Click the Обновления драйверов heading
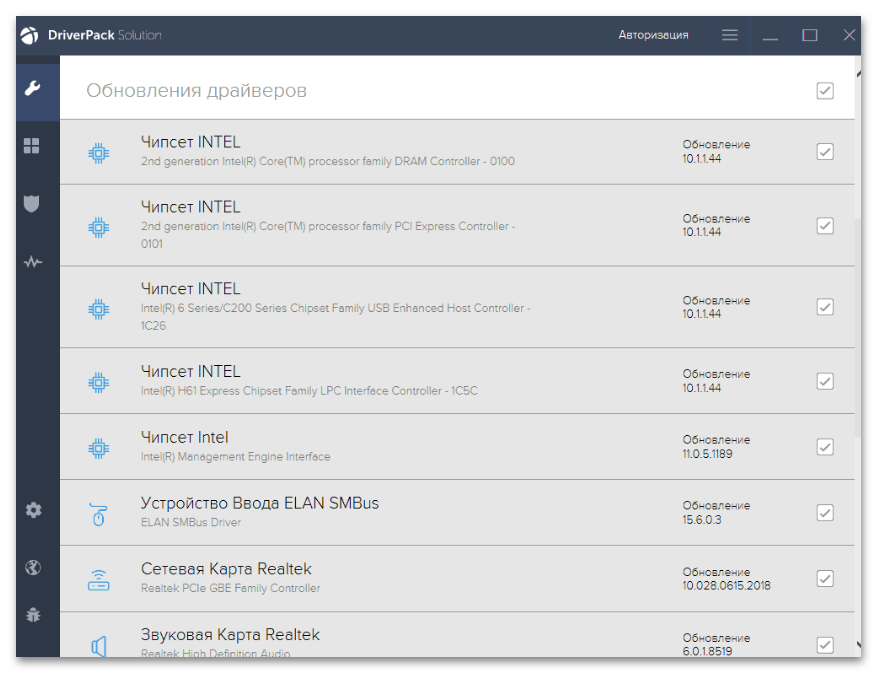 pos(196,91)
